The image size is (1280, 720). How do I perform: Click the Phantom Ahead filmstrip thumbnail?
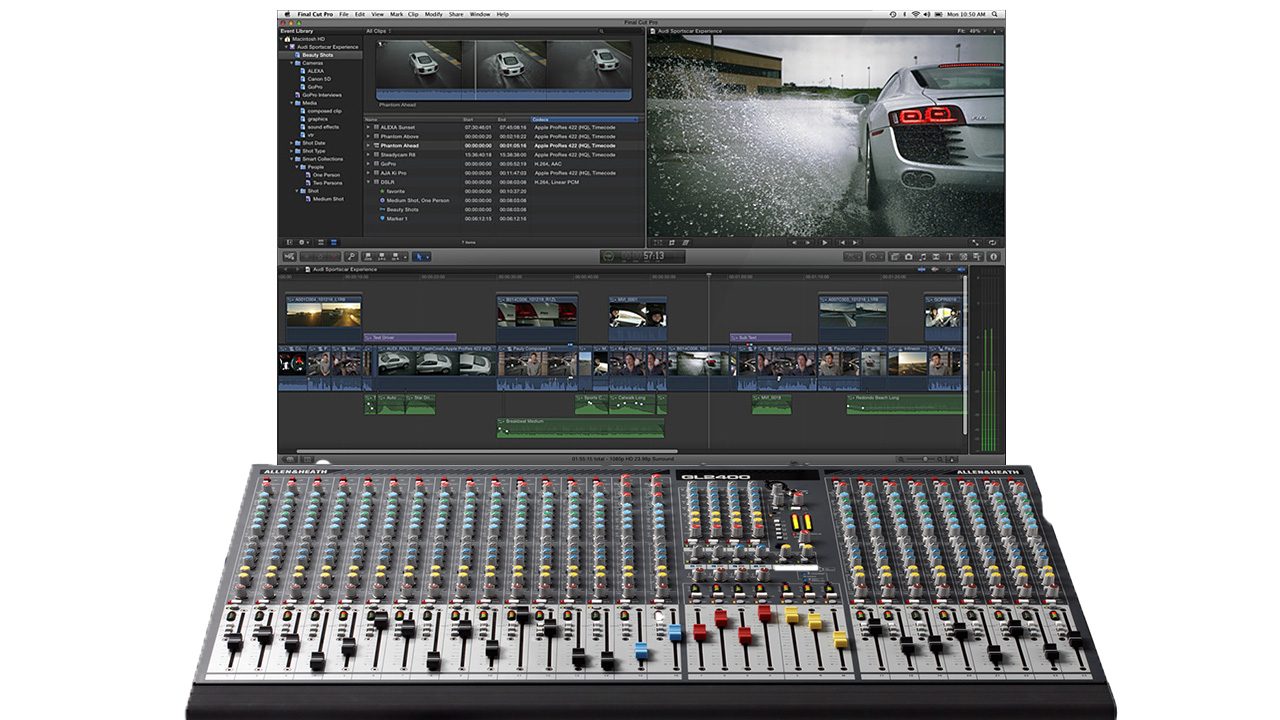(504, 70)
